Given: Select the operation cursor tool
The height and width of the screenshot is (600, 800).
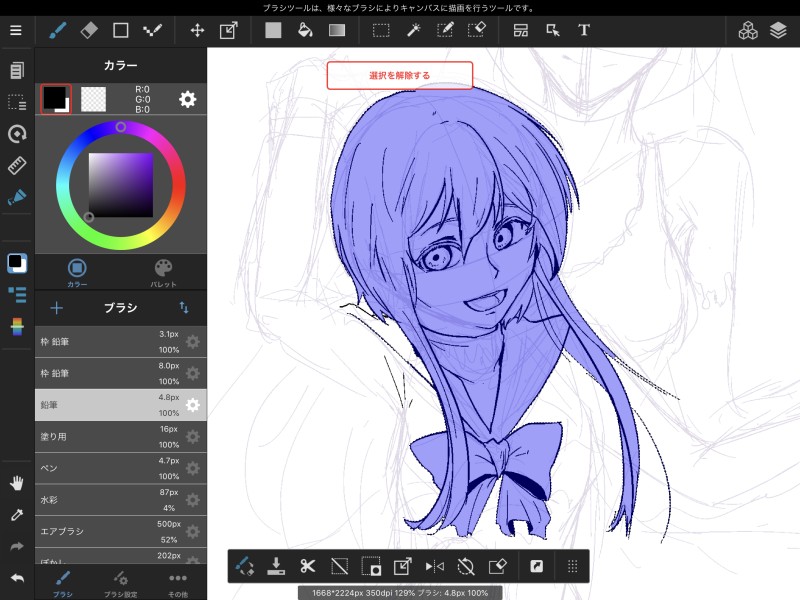Looking at the screenshot, I should pos(553,30).
